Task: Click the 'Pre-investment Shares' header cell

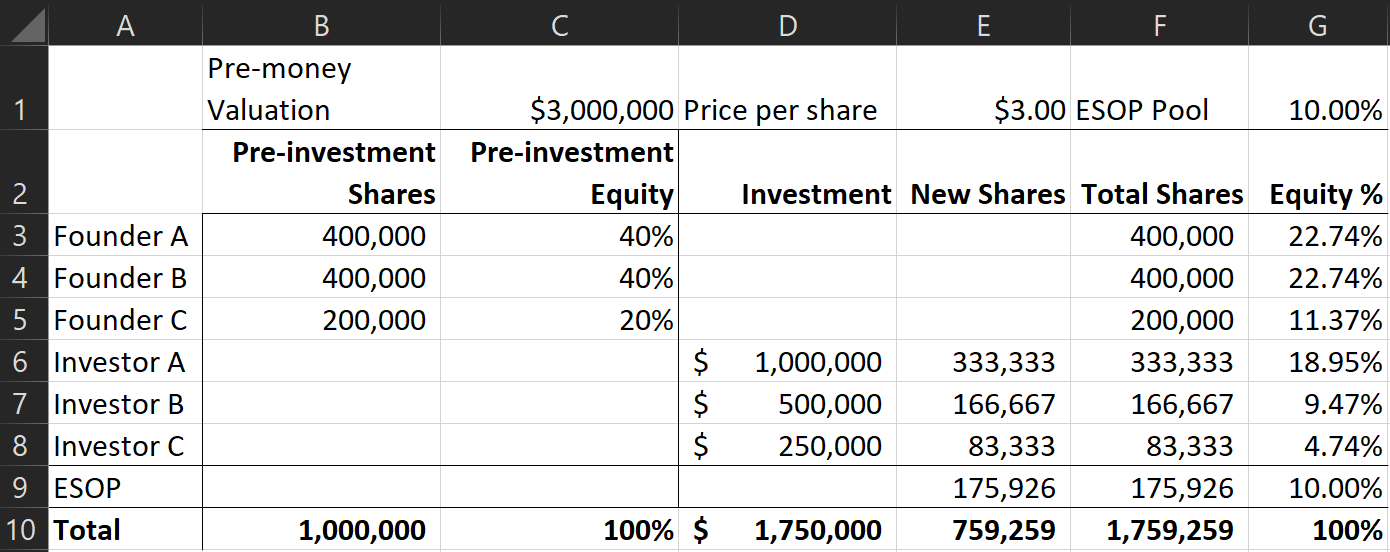Action: (321, 172)
